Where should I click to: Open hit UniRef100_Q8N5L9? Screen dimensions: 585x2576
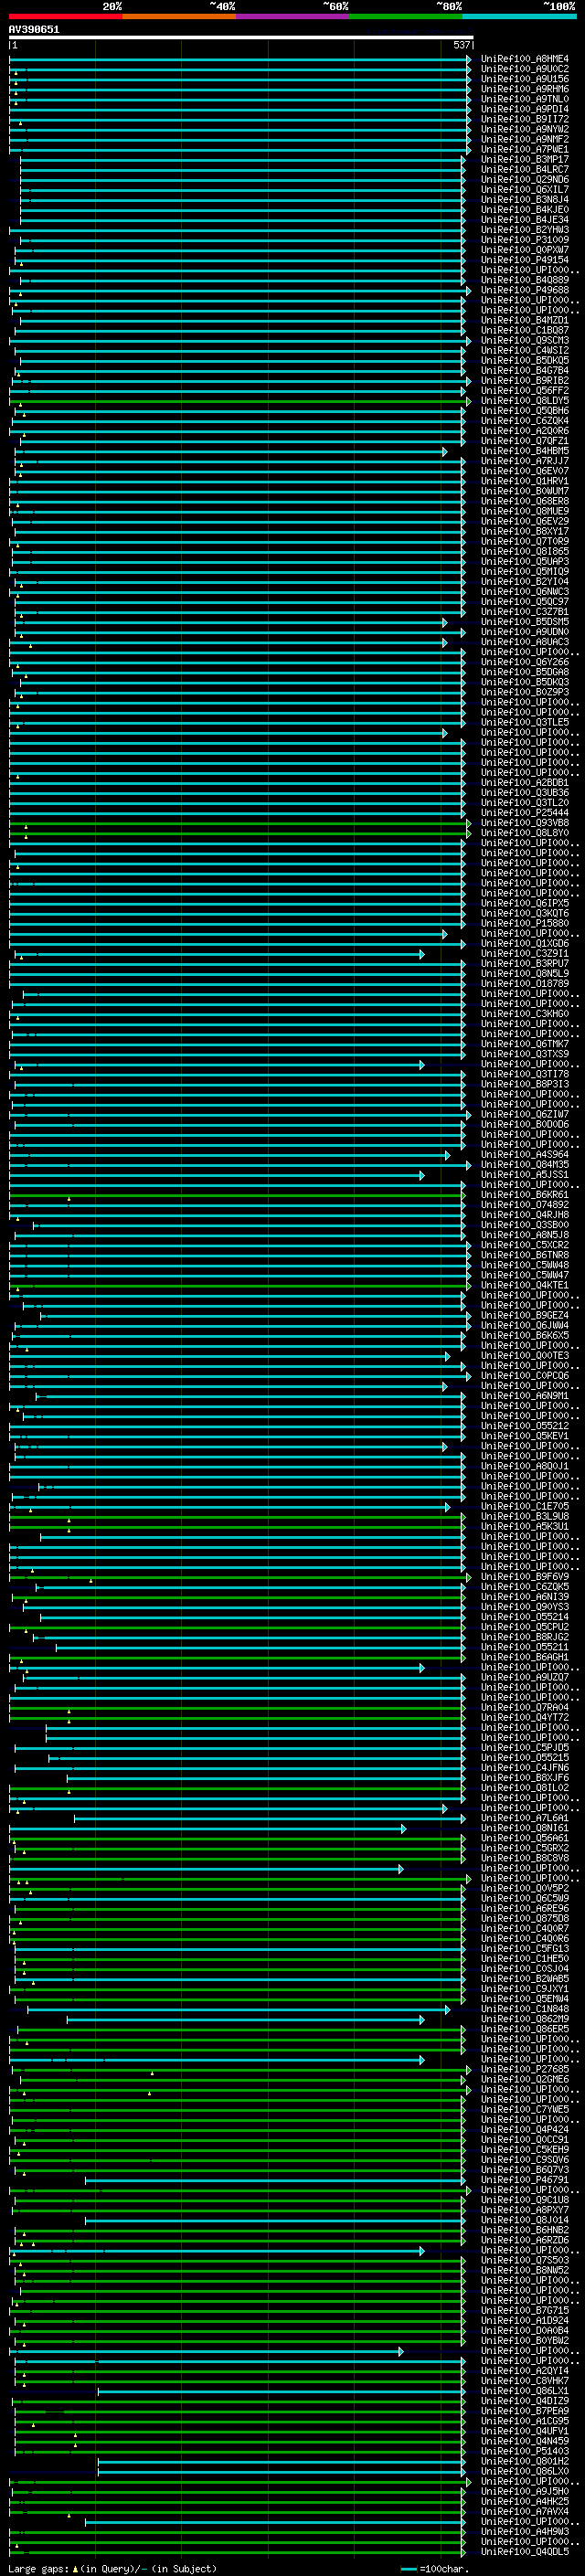point(525,974)
